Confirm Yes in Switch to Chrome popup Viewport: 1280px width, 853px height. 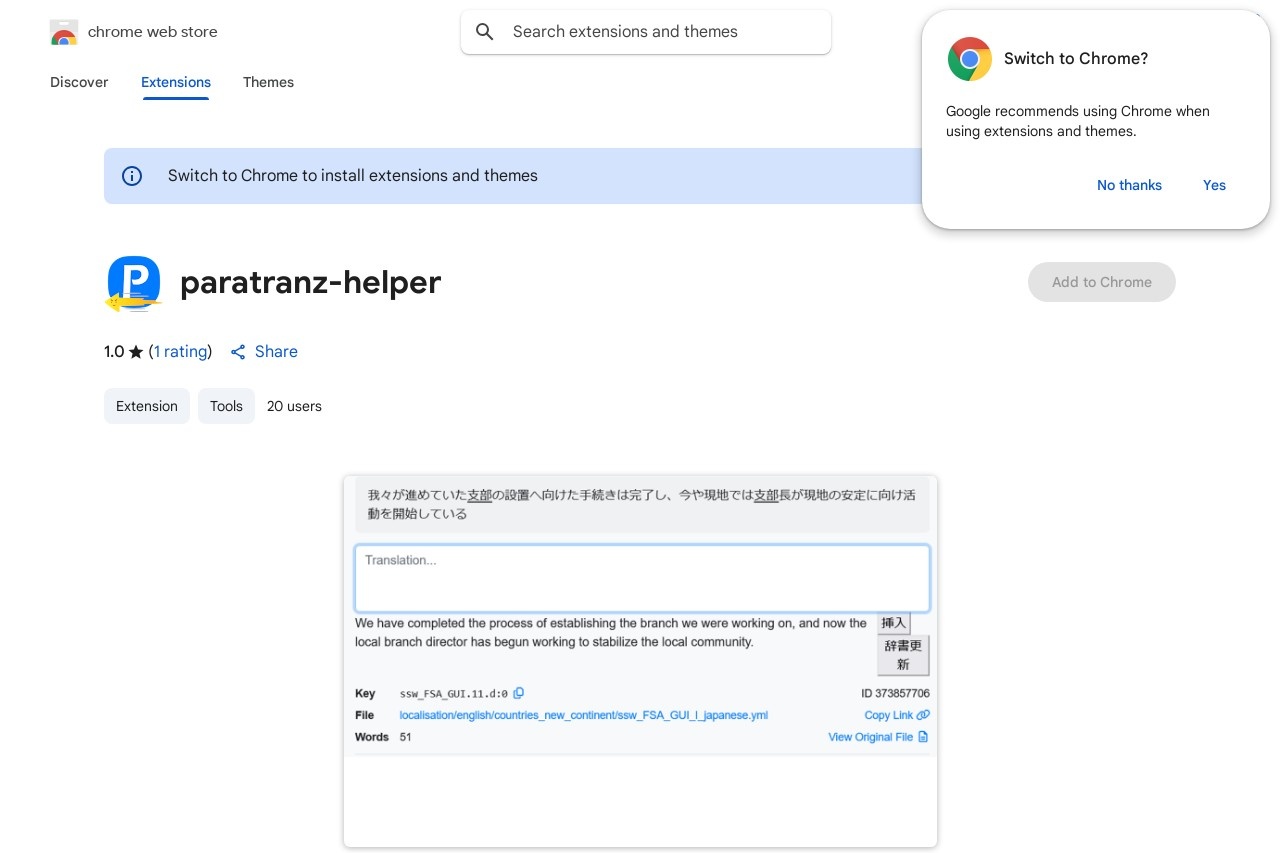(1214, 185)
